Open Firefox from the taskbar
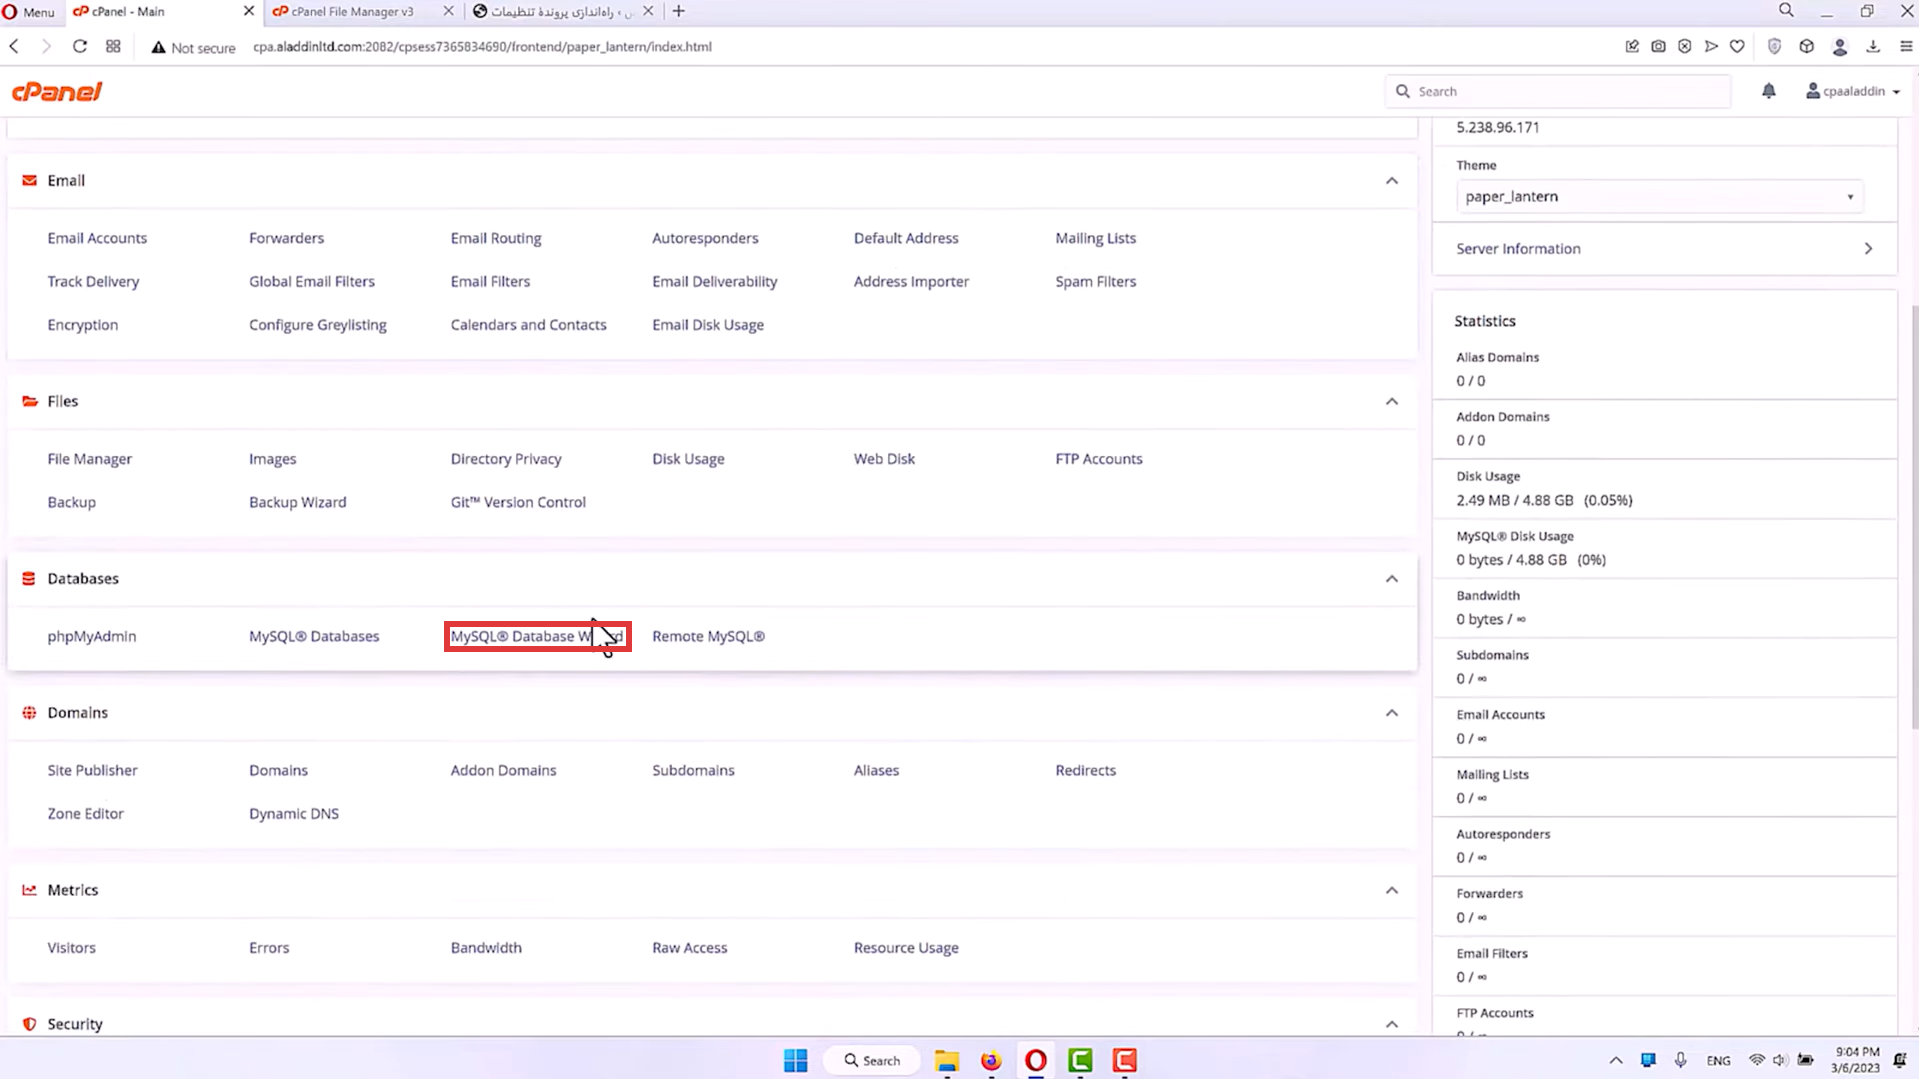Screen dimensions: 1919x1079 [x=991, y=1060]
